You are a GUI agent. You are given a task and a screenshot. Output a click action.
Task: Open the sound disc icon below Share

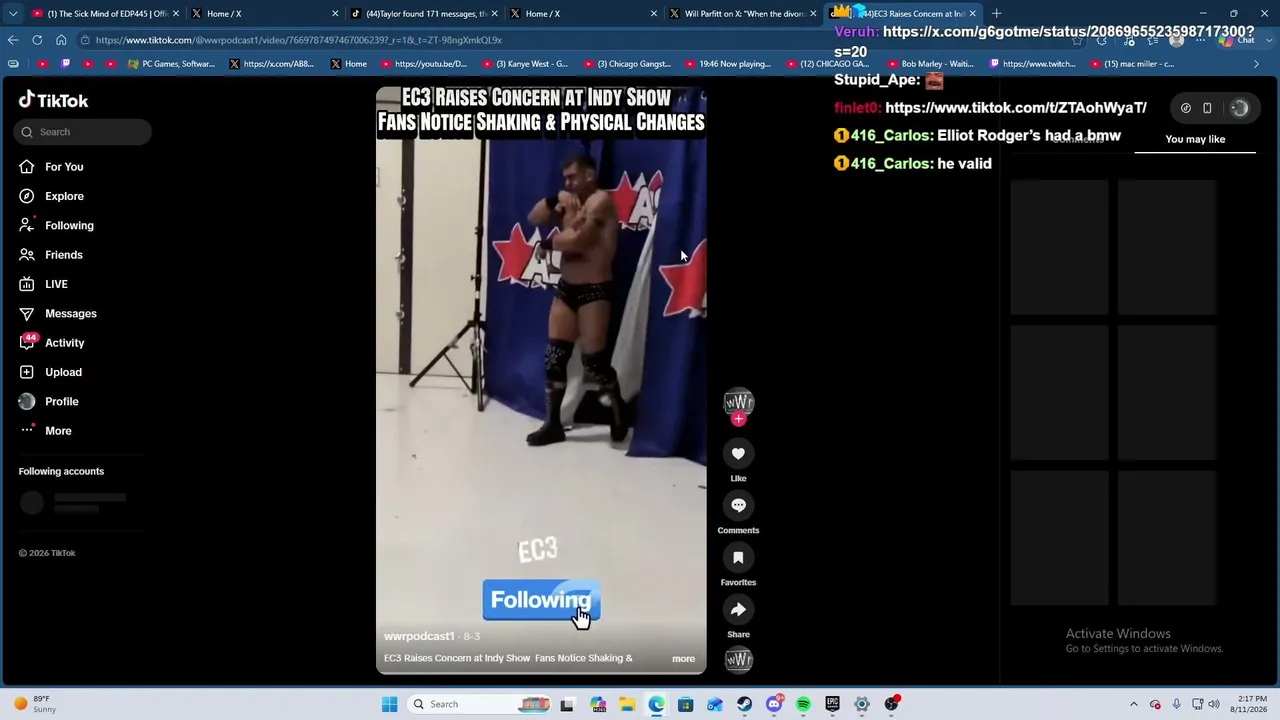pyautogui.click(x=738, y=660)
